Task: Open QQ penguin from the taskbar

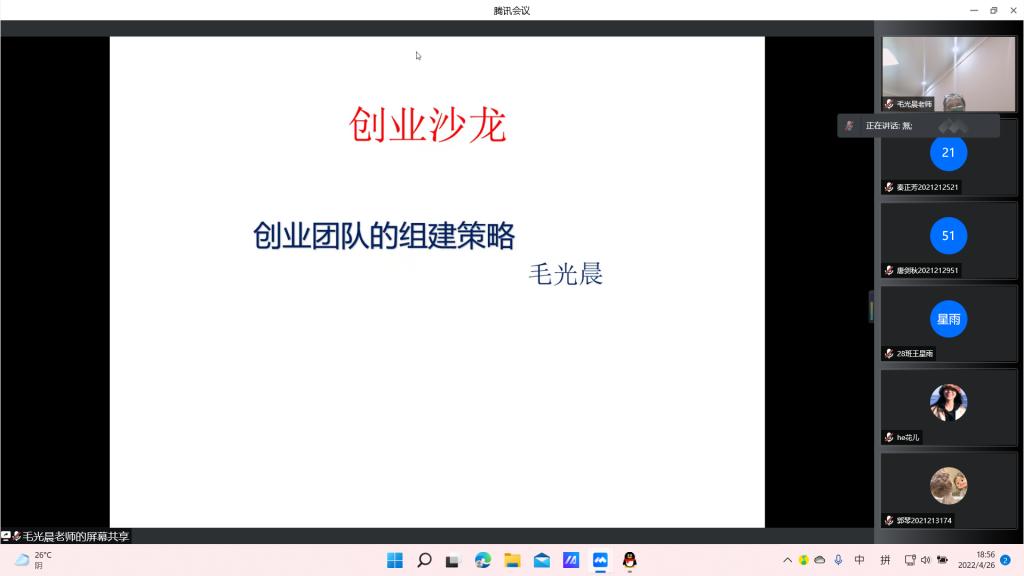Action: [629, 560]
